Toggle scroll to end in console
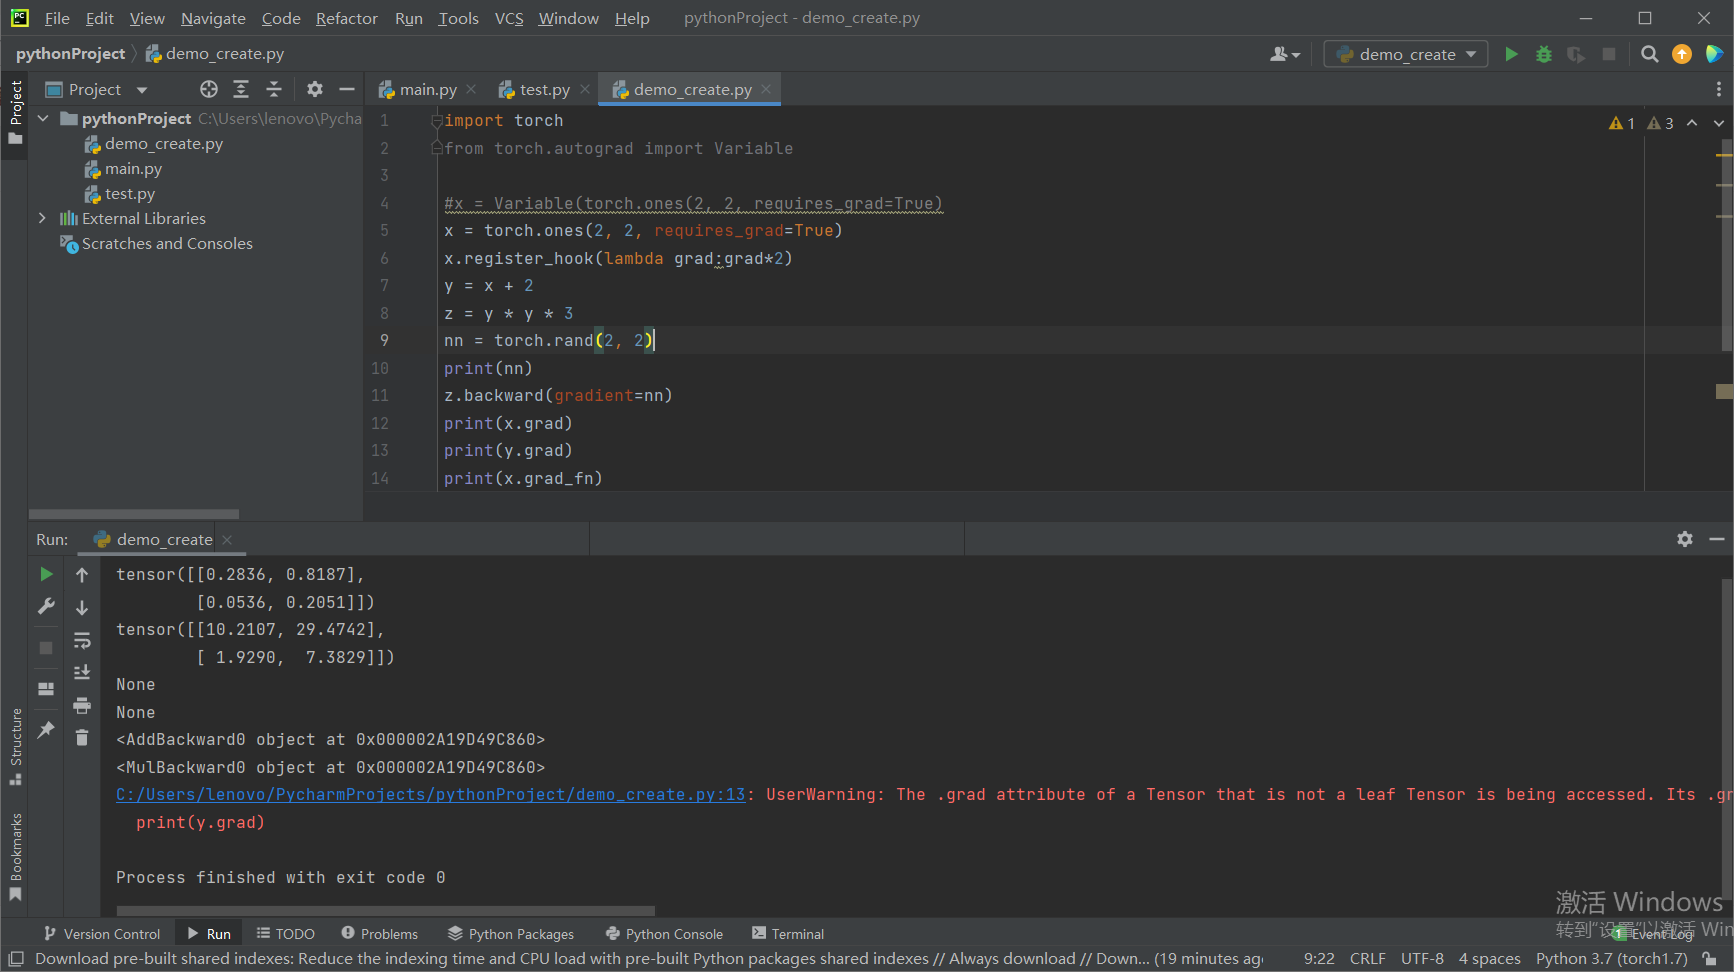Screen dimensions: 1734x972 point(82,672)
